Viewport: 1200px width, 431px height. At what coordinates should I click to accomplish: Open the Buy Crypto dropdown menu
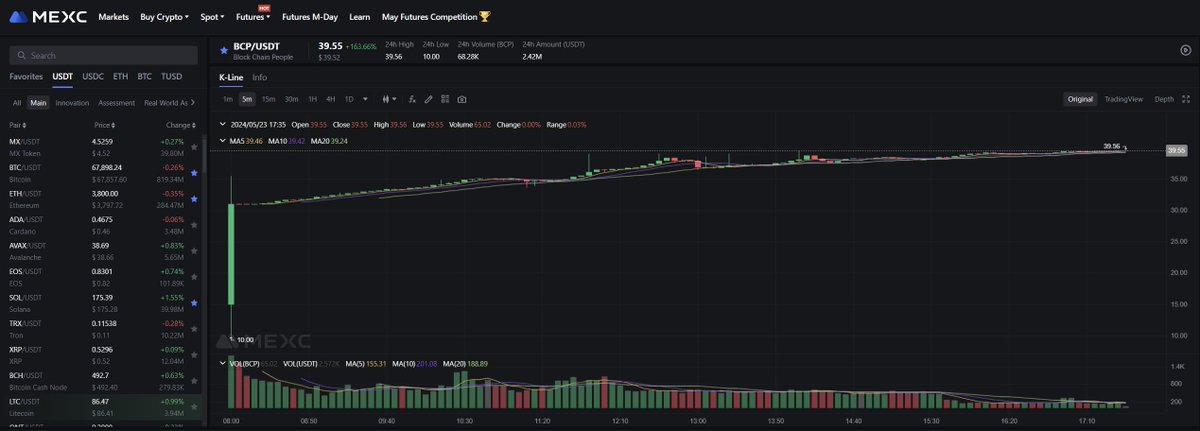click(x=164, y=17)
